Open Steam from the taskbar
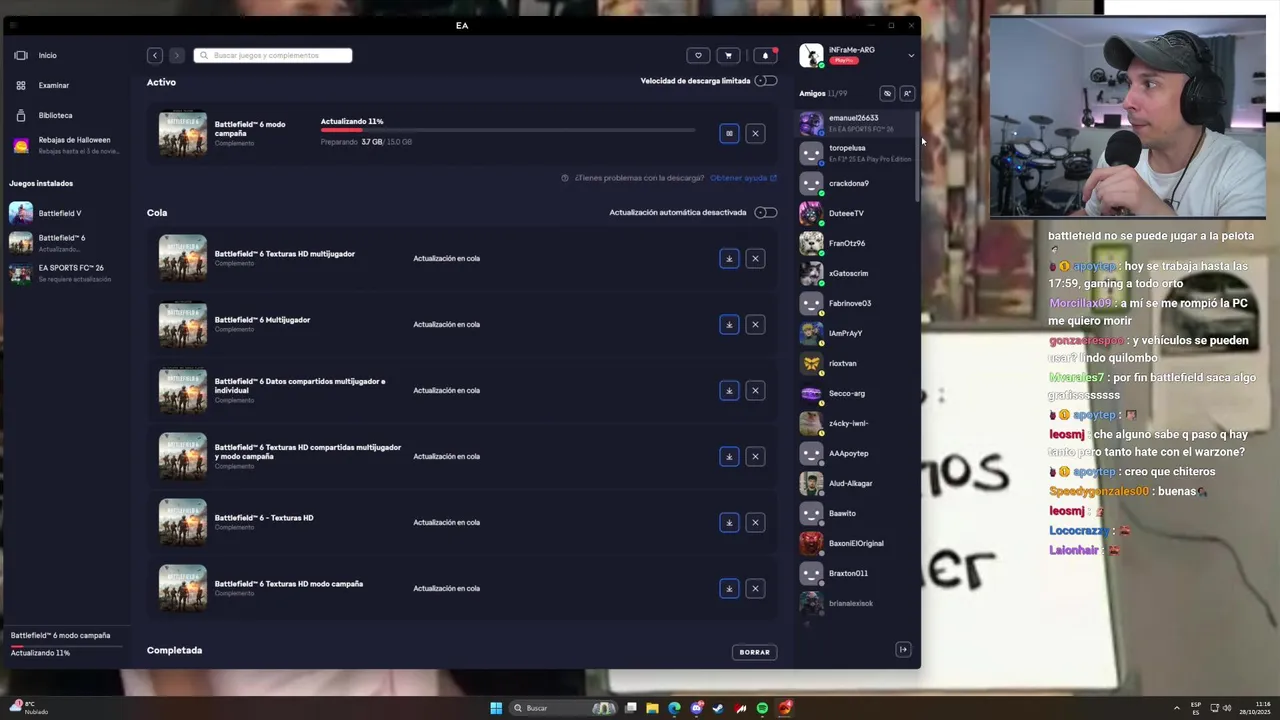Screen dimensions: 1280x720 click(718, 708)
